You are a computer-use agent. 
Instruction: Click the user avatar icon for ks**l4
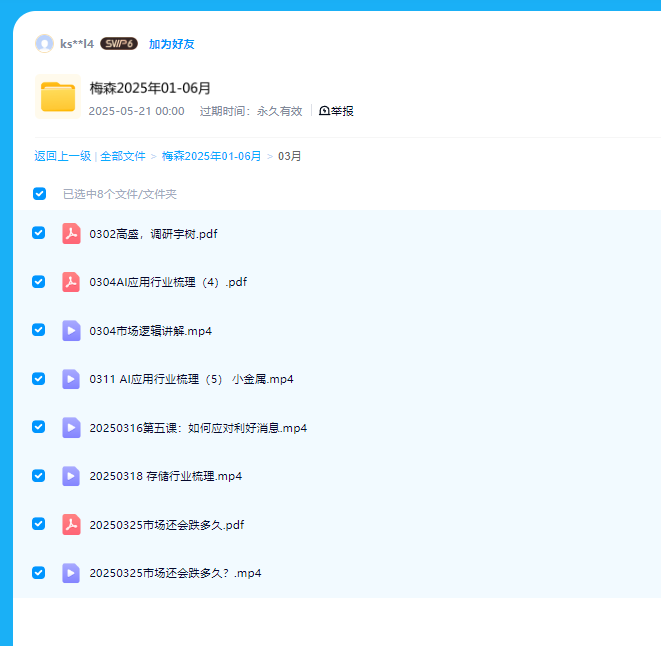point(44,43)
